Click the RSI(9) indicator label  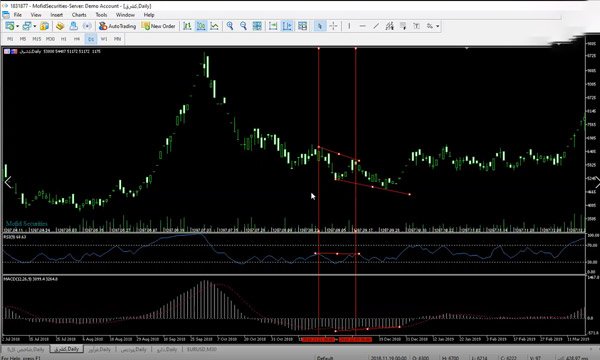coord(15,237)
